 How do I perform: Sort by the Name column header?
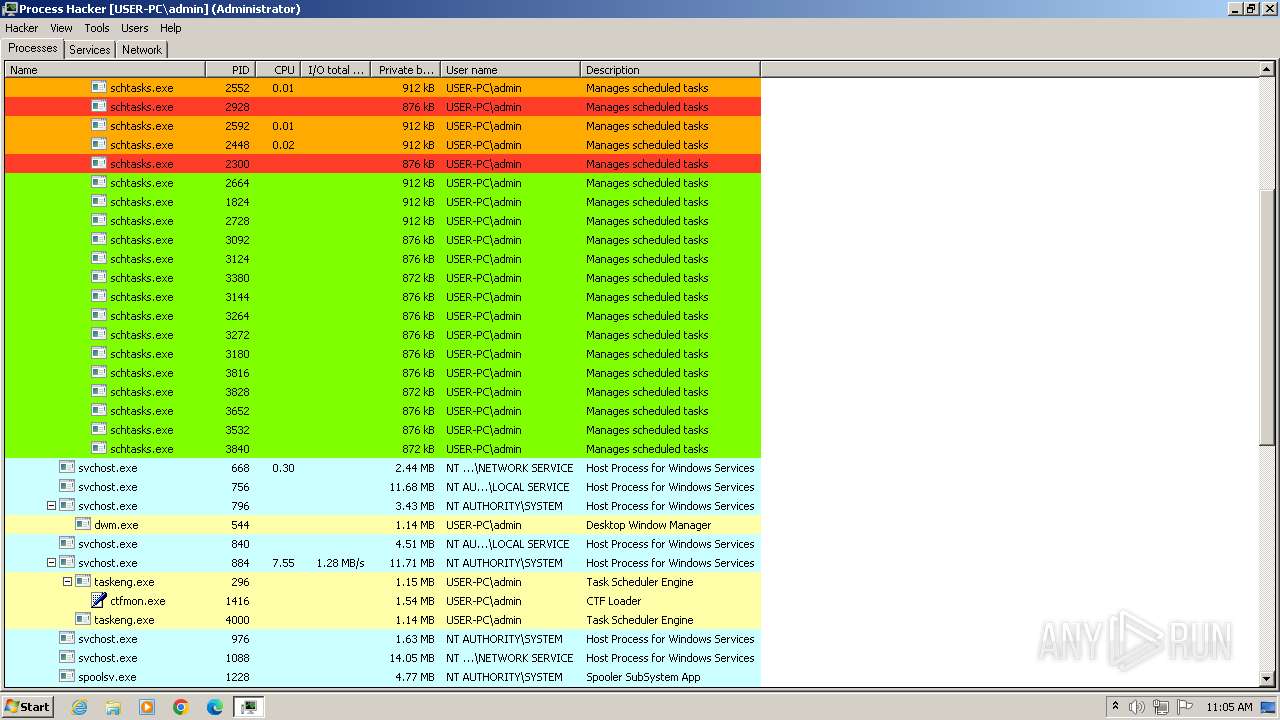pyautogui.click(x=105, y=70)
